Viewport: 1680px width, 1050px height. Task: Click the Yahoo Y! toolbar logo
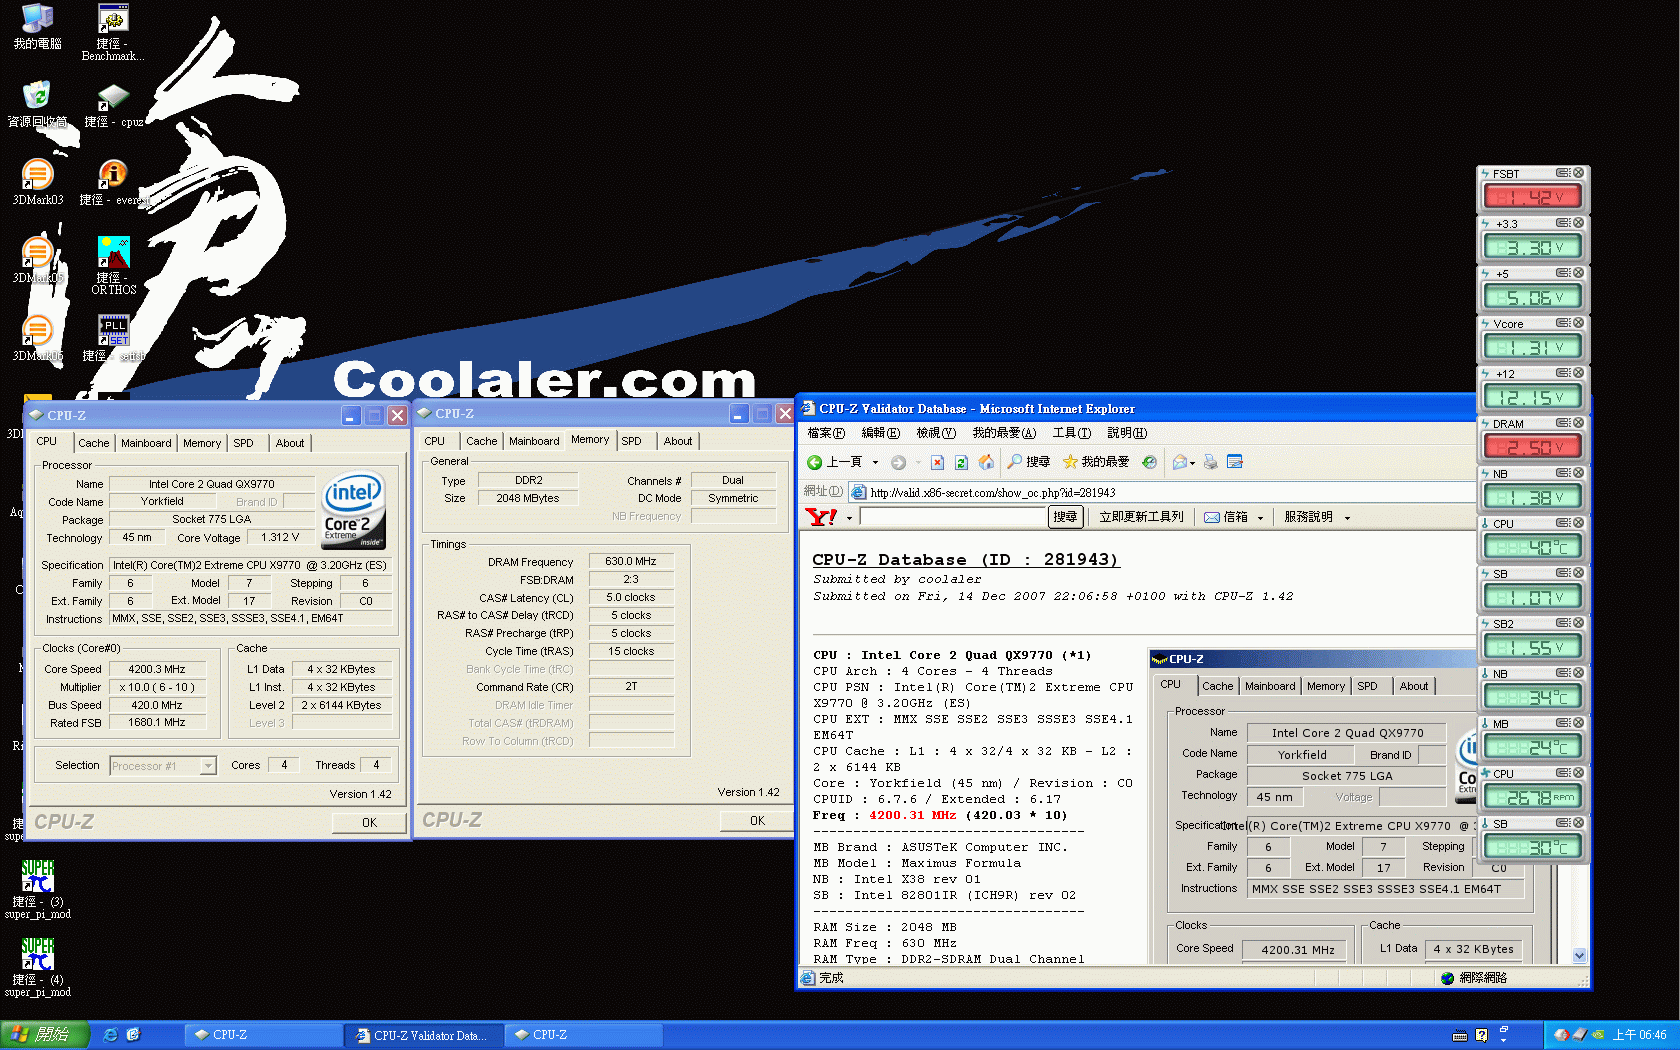821,517
